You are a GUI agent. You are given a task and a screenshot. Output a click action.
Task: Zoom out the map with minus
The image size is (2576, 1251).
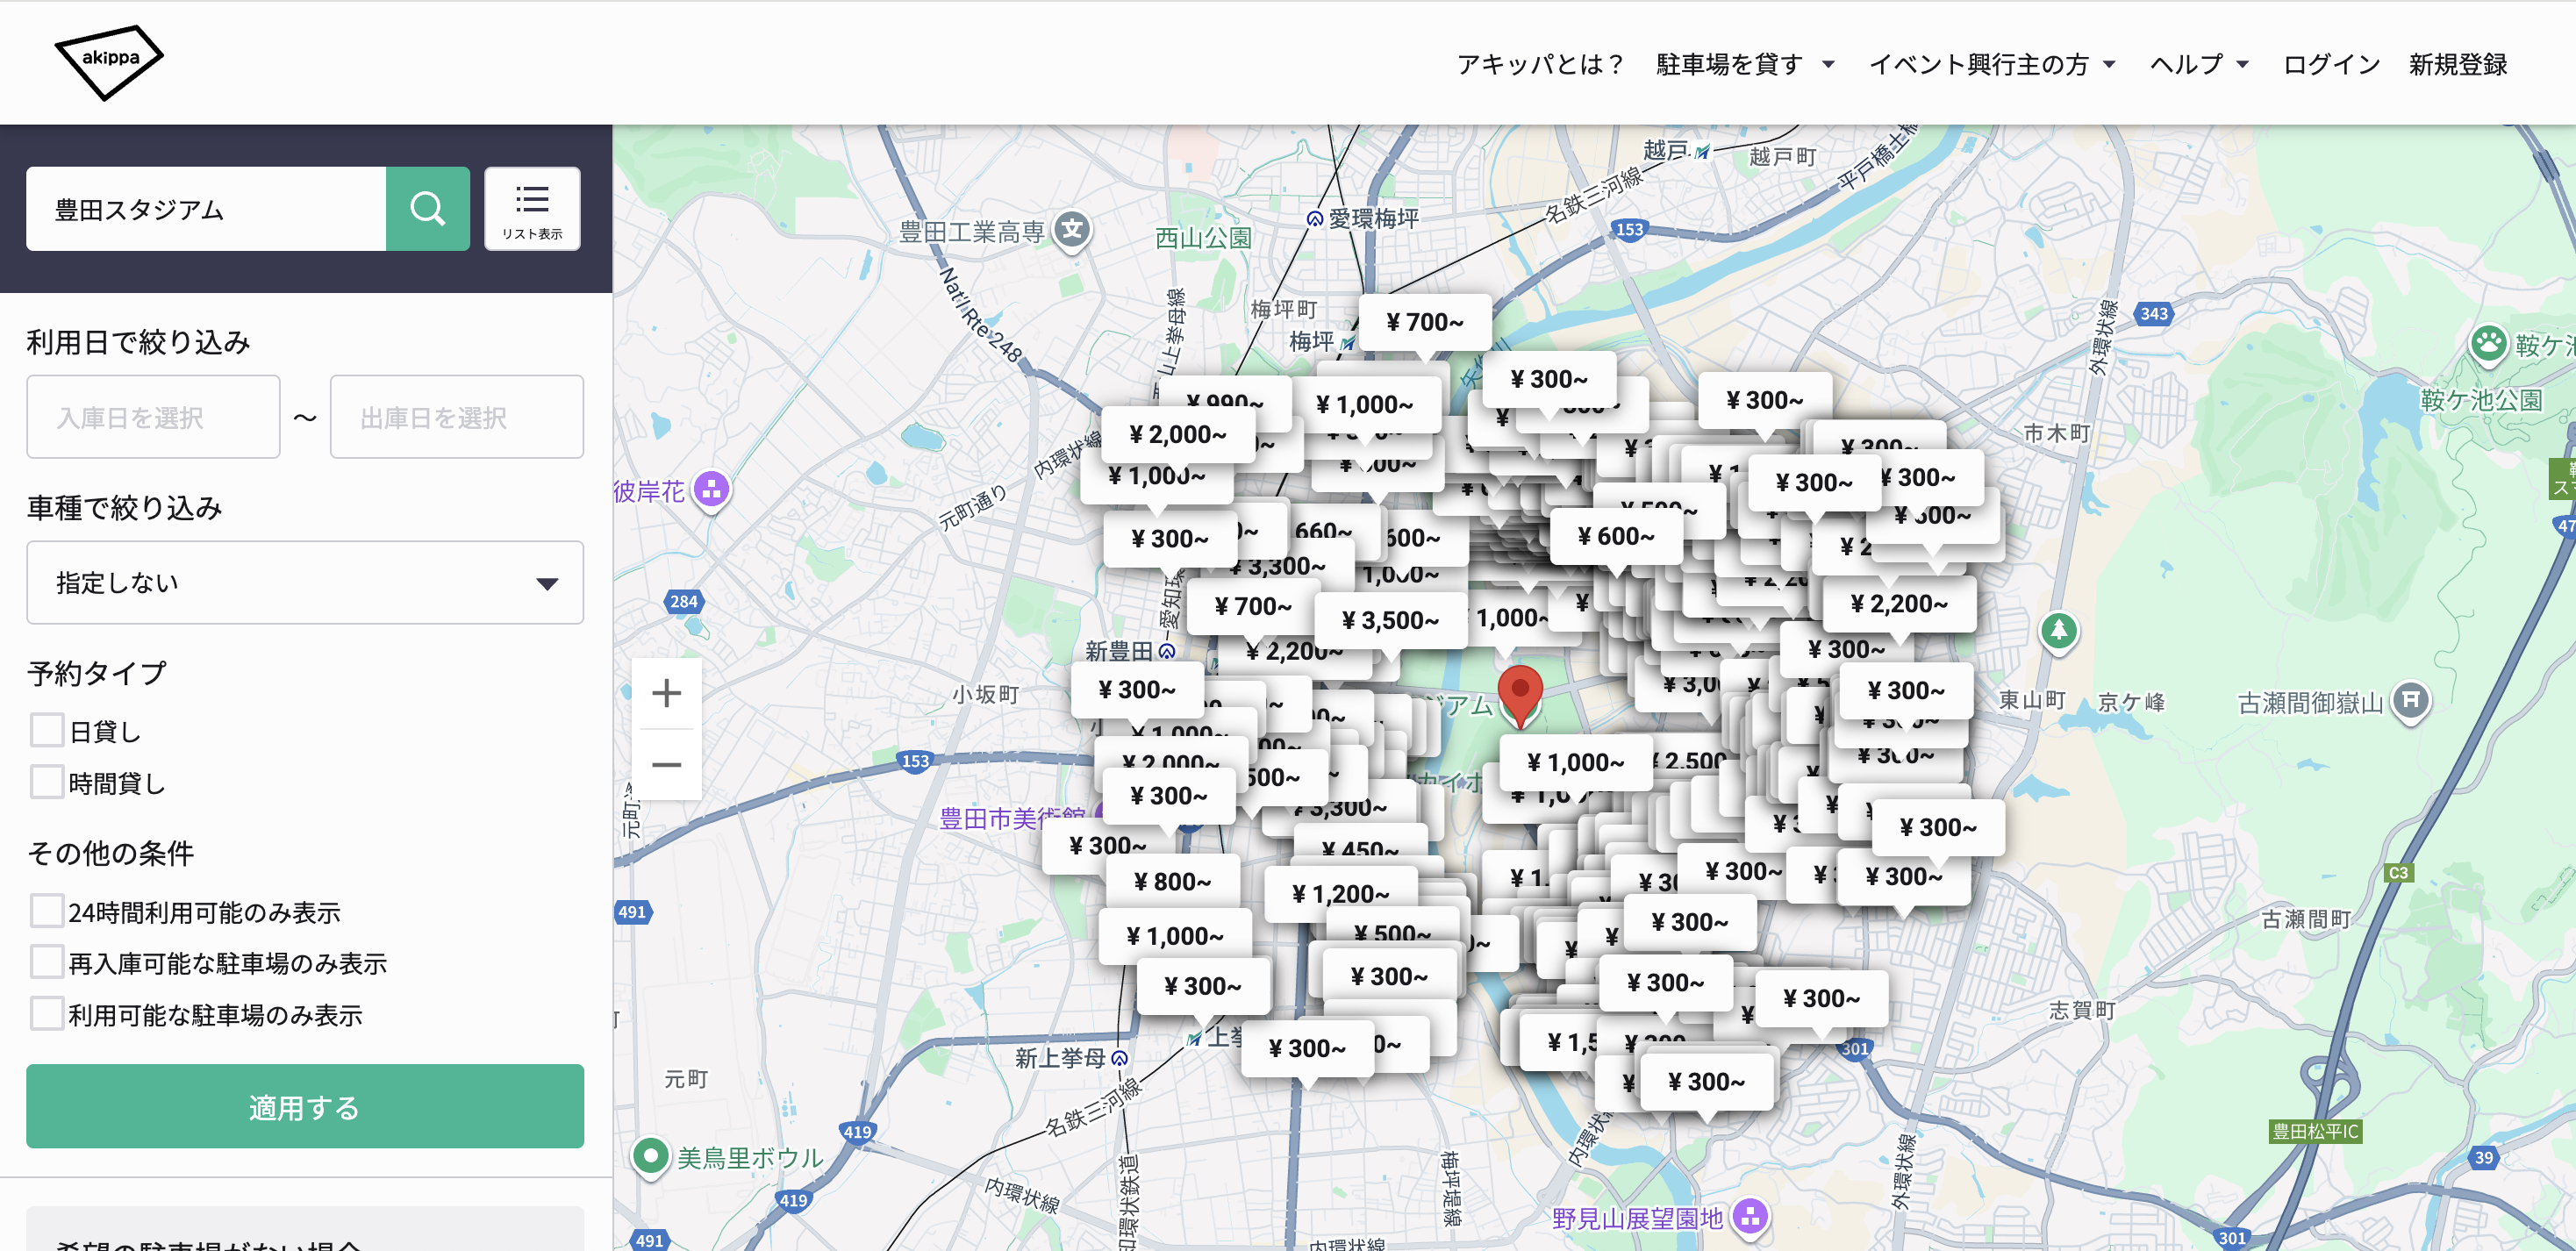click(666, 765)
